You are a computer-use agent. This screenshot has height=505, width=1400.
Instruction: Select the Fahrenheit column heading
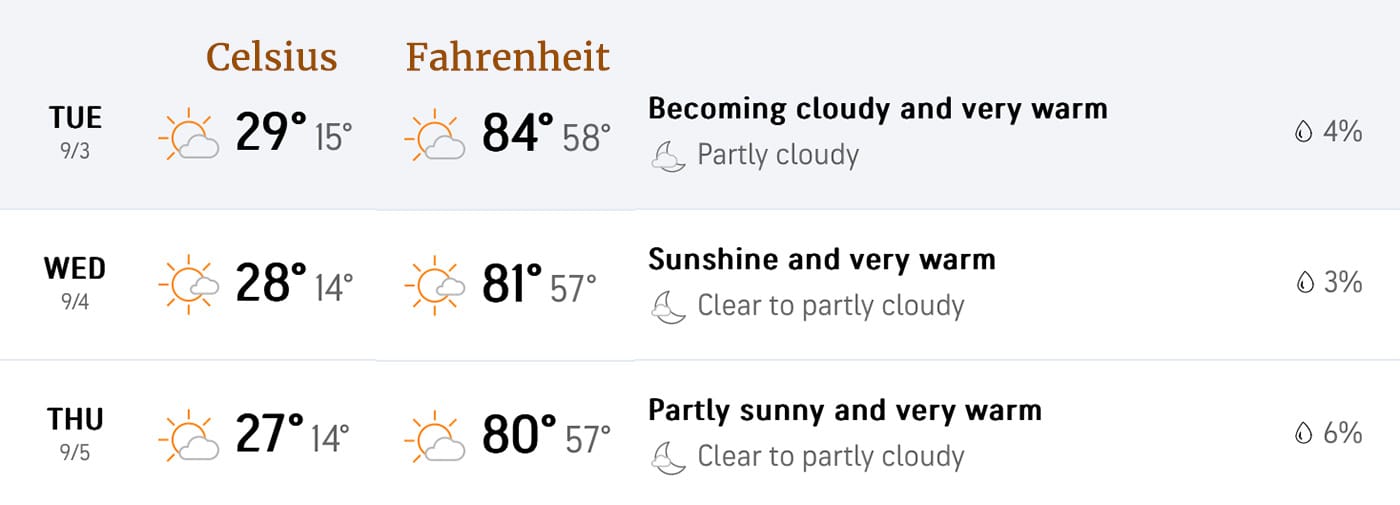507,57
